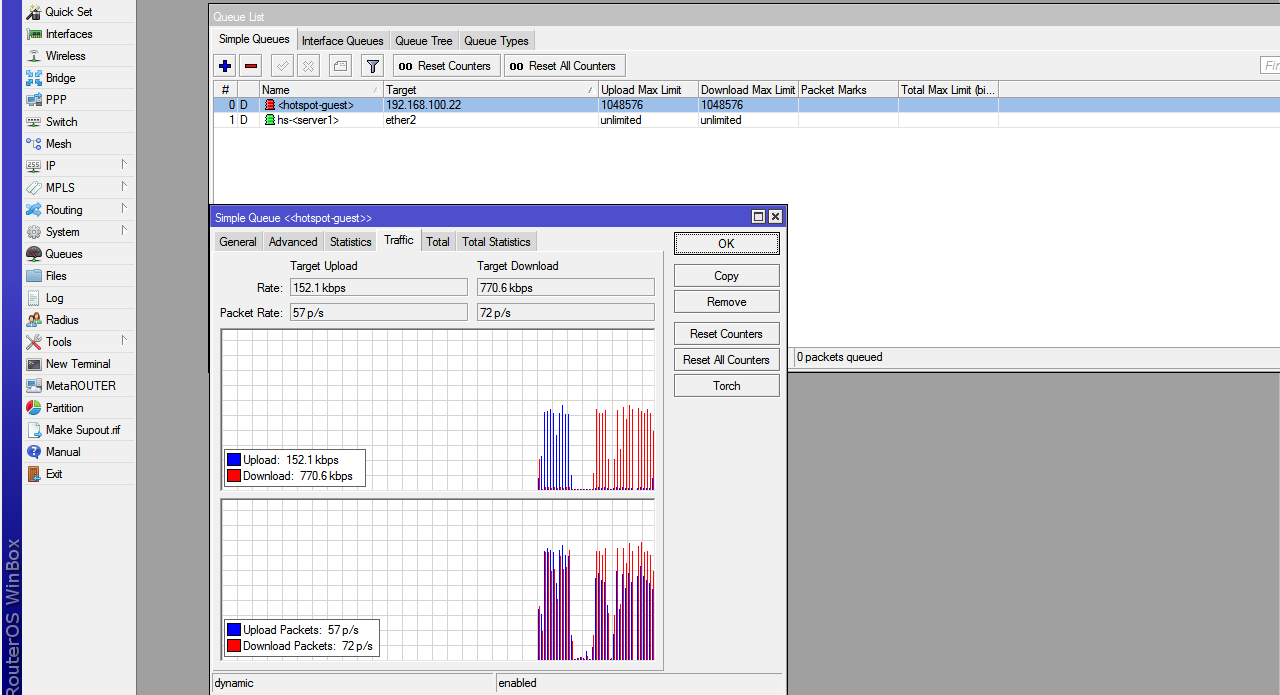The height and width of the screenshot is (695, 1280).
Task: Click the filter funnel icon
Action: click(372, 66)
